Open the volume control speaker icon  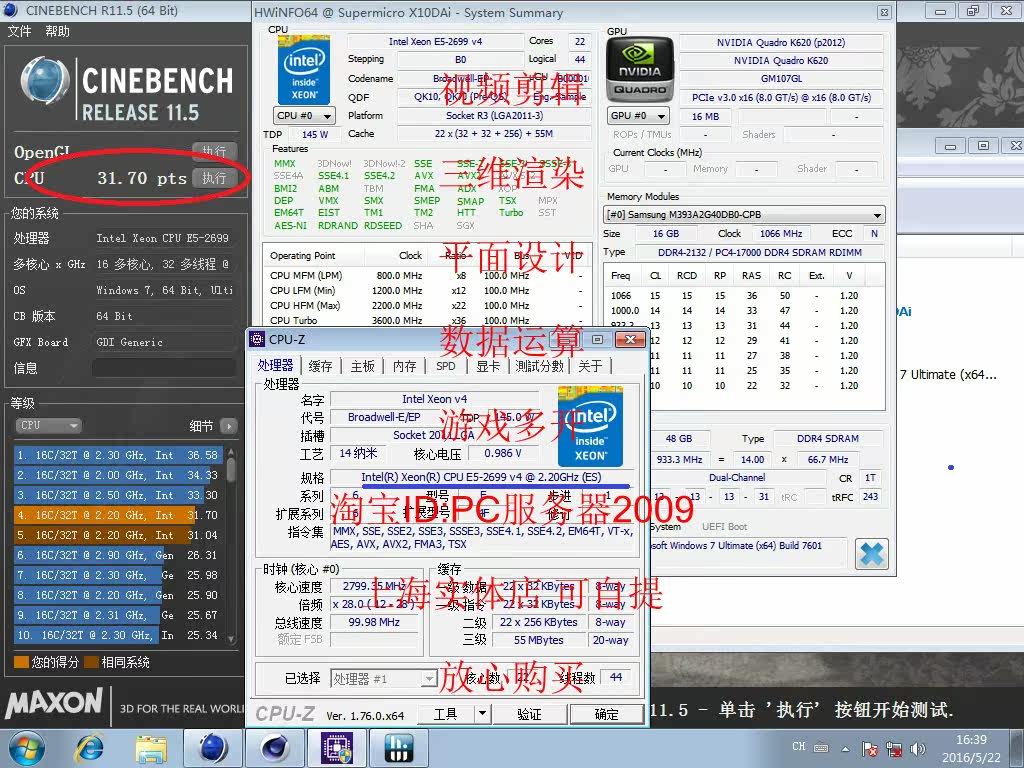[x=918, y=749]
